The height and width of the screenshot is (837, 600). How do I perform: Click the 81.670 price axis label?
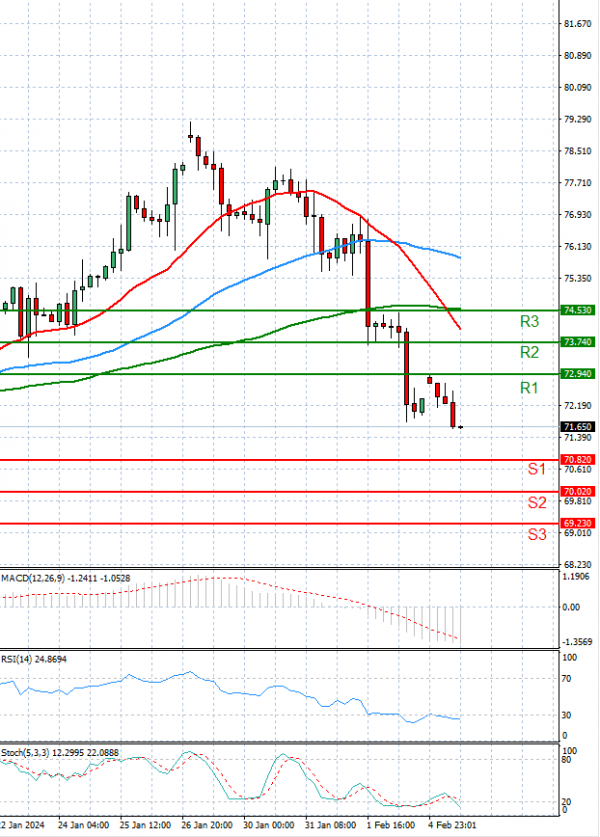pyautogui.click(x=576, y=23)
